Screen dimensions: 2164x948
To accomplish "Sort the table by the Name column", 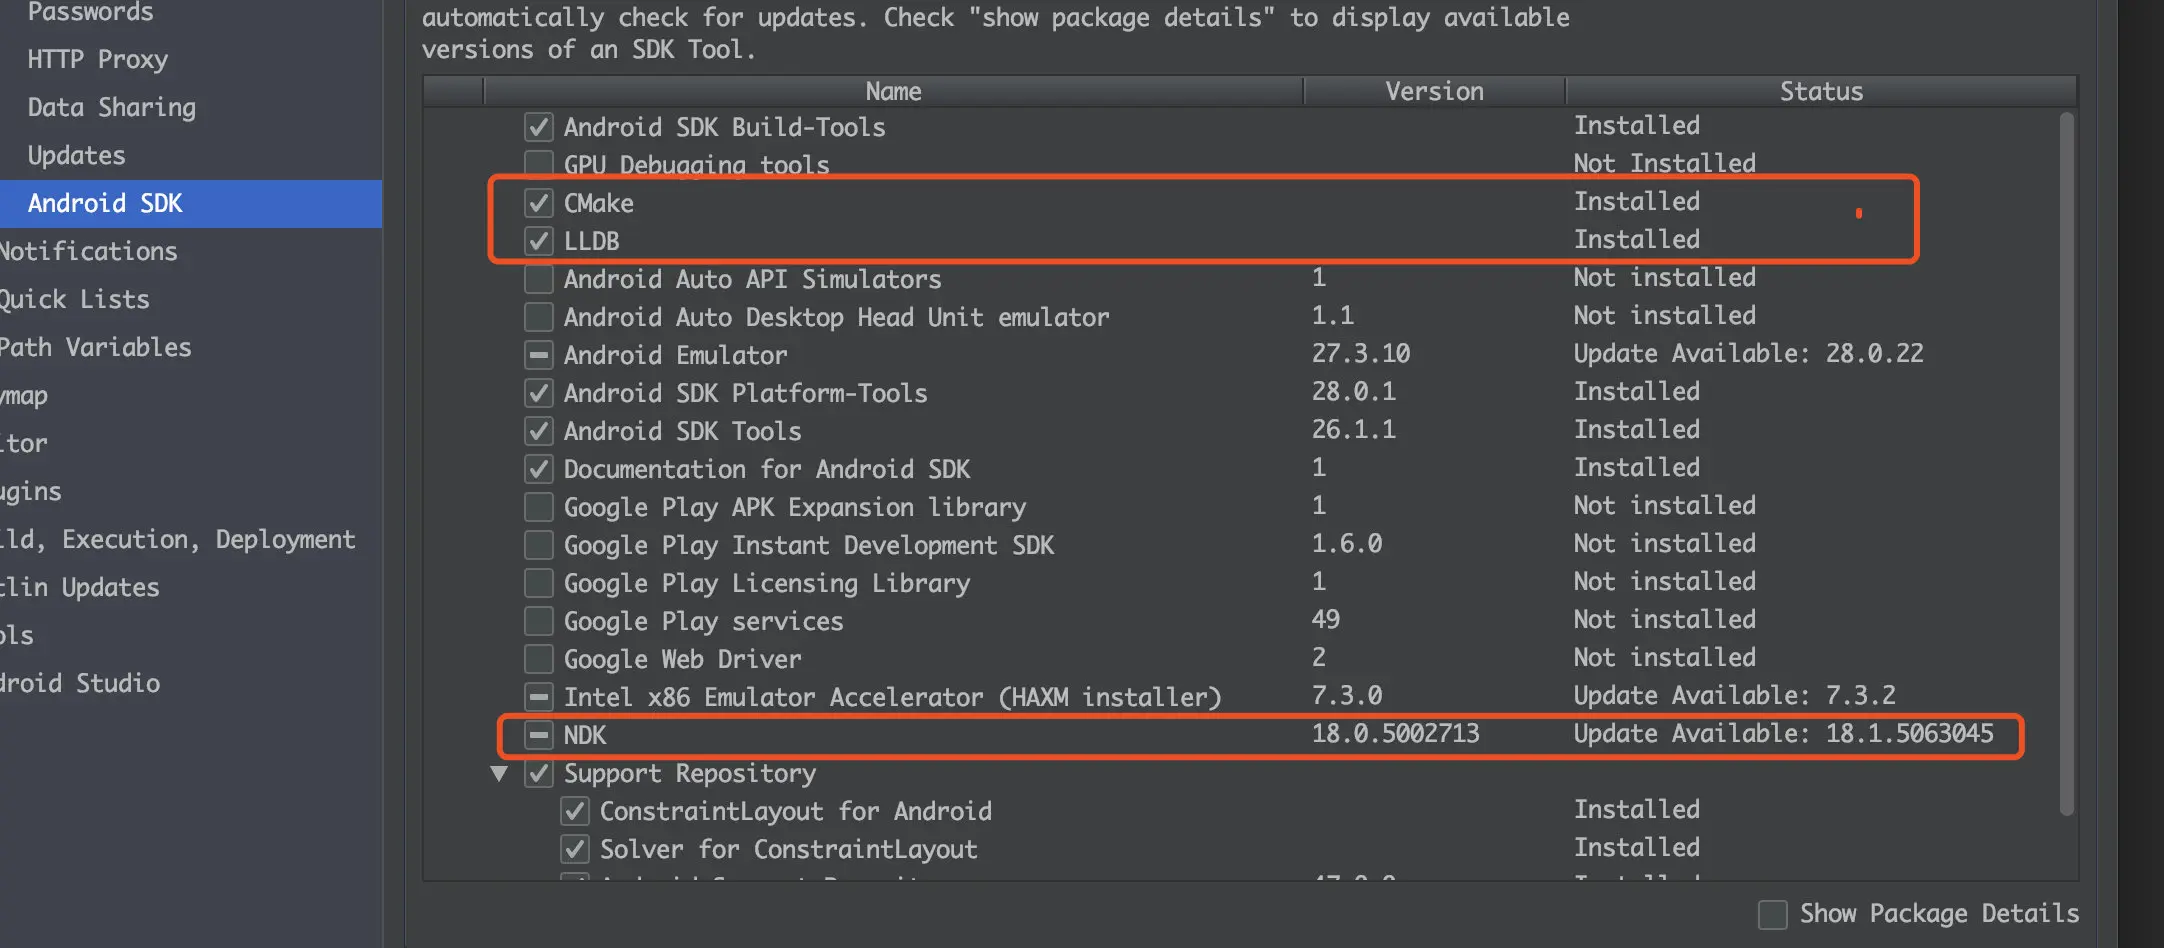I will (x=892, y=91).
